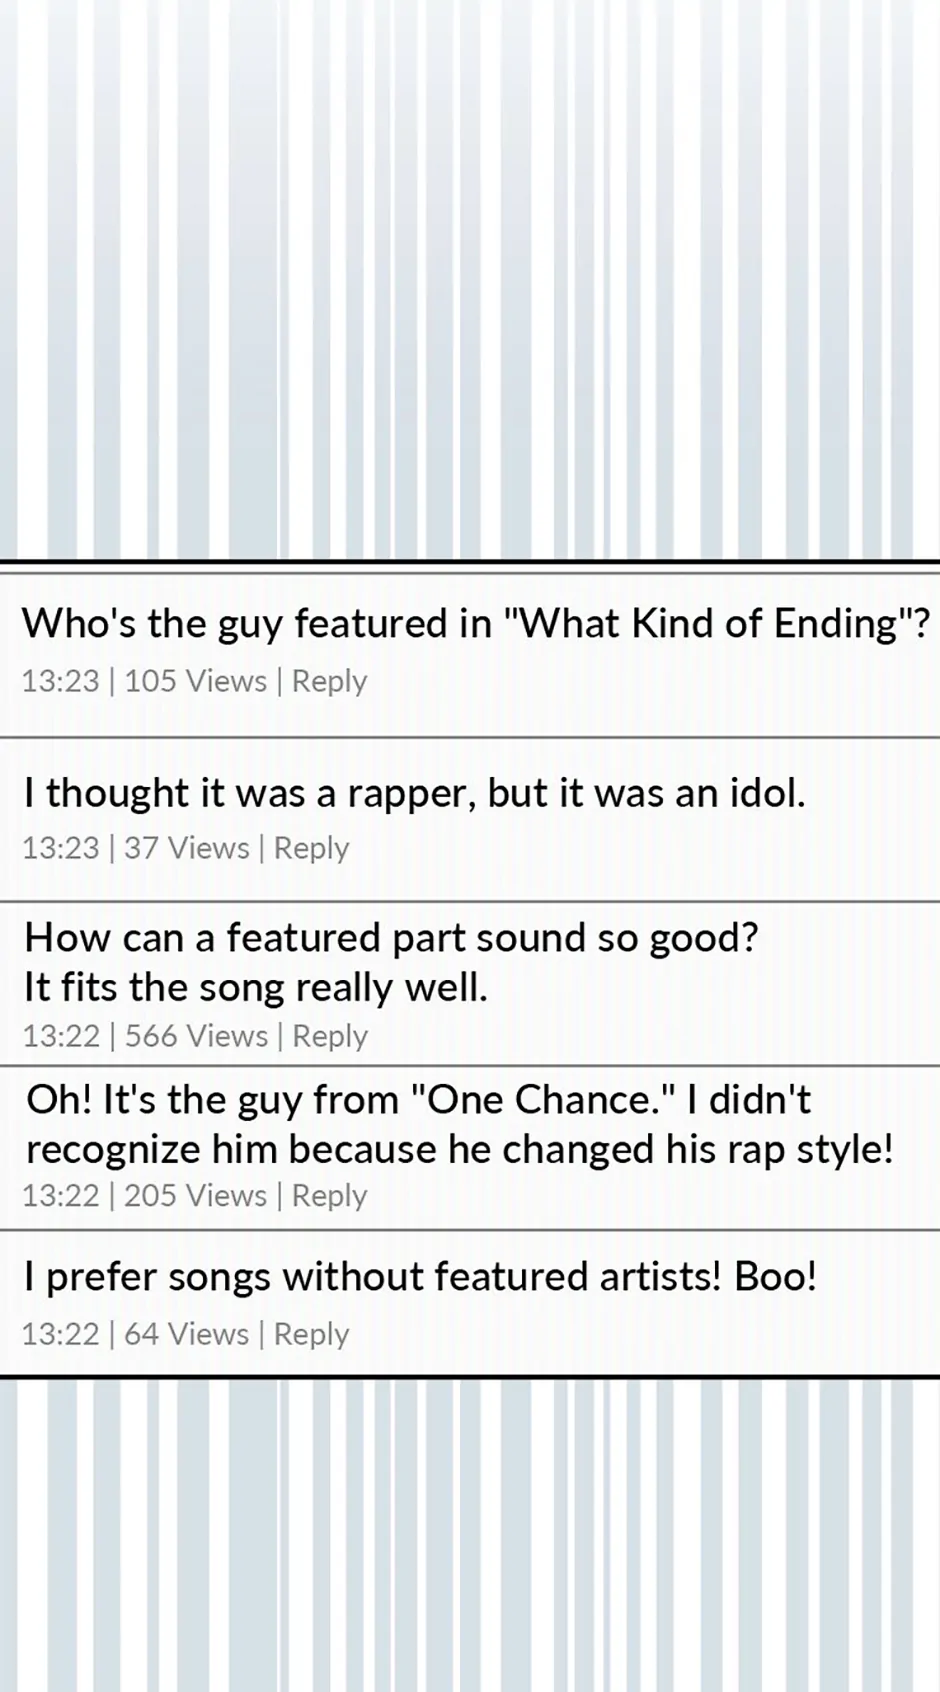Click the 13:22 timestamp beside 566 Views
This screenshot has height=1692, width=940.
[x=61, y=1036]
